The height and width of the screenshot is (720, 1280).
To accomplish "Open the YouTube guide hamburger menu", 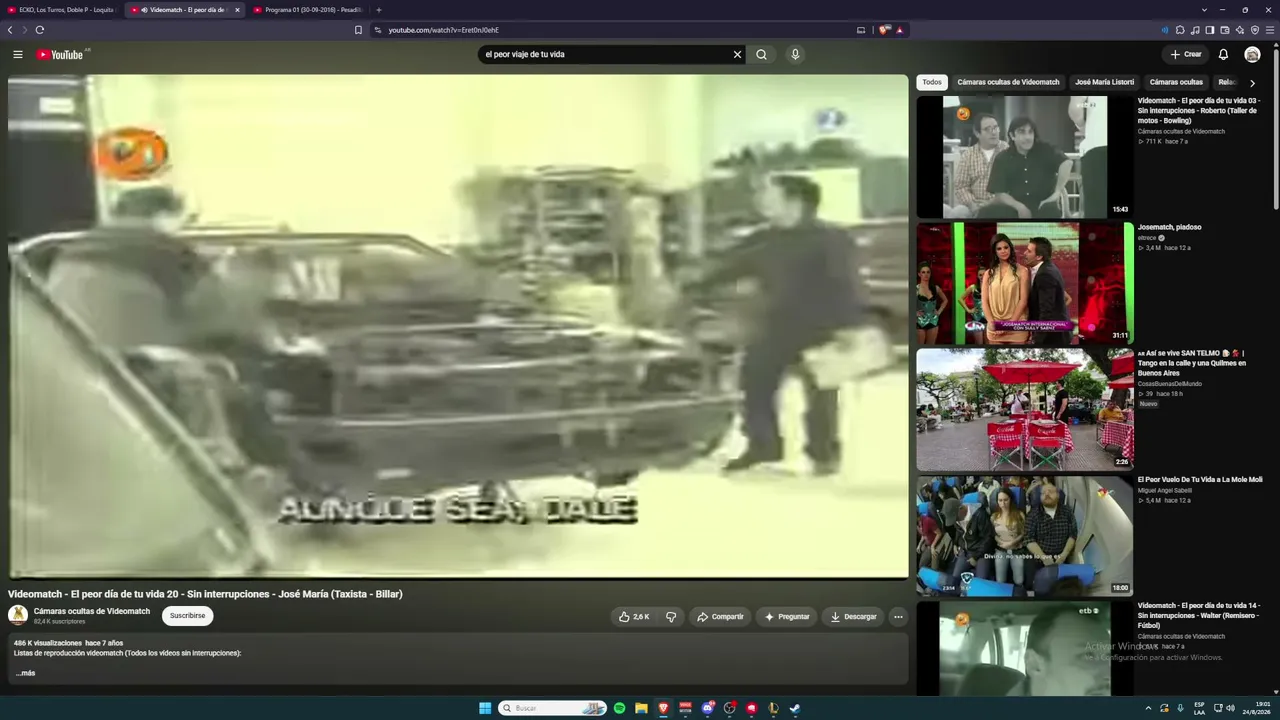I will pos(18,55).
